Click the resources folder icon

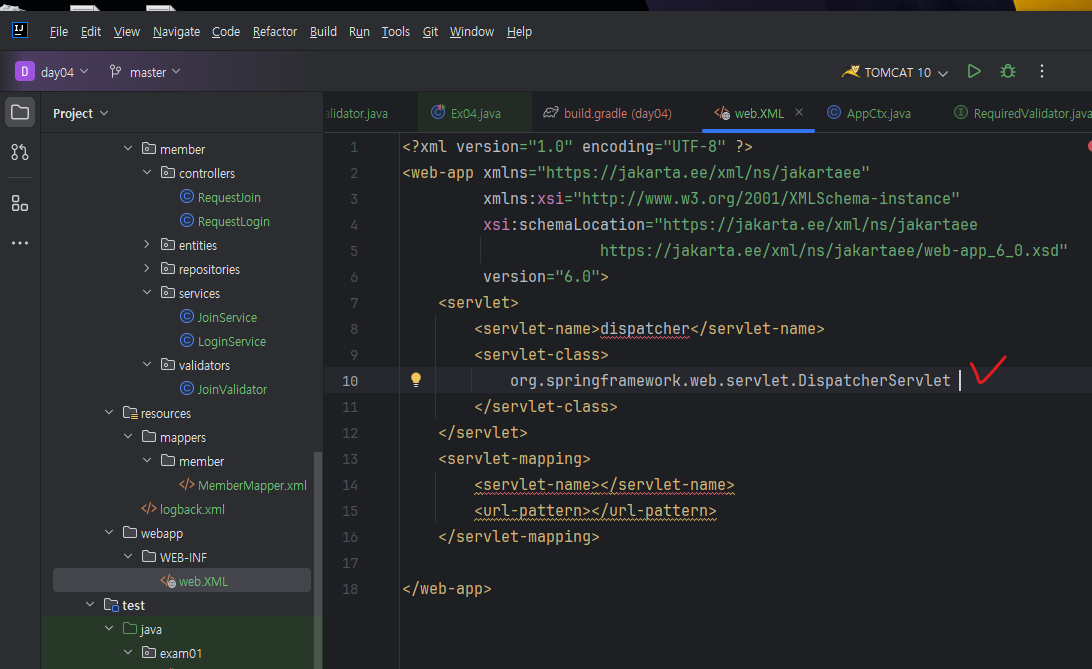(x=130, y=413)
